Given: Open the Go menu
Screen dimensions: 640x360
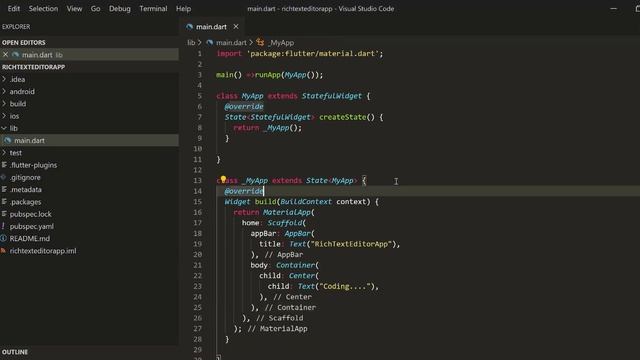Looking at the screenshot, I should [x=96, y=9].
